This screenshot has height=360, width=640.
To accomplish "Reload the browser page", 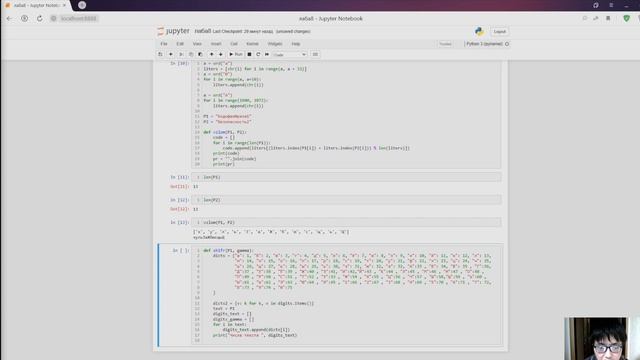I will 40,18.
